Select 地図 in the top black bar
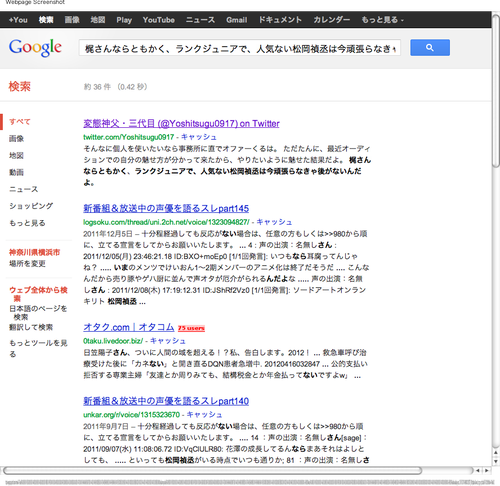500x486 pixels. click(x=98, y=20)
